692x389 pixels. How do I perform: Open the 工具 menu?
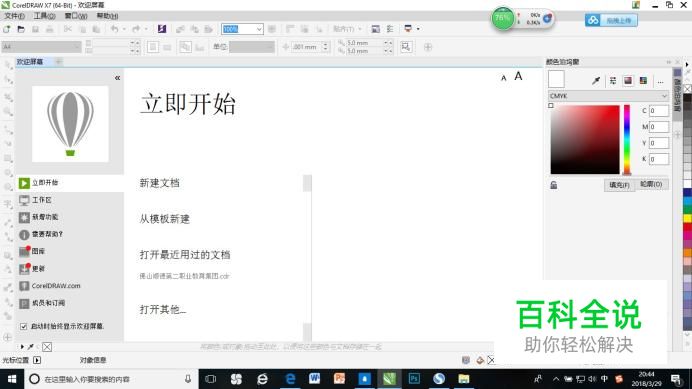pyautogui.click(x=45, y=16)
